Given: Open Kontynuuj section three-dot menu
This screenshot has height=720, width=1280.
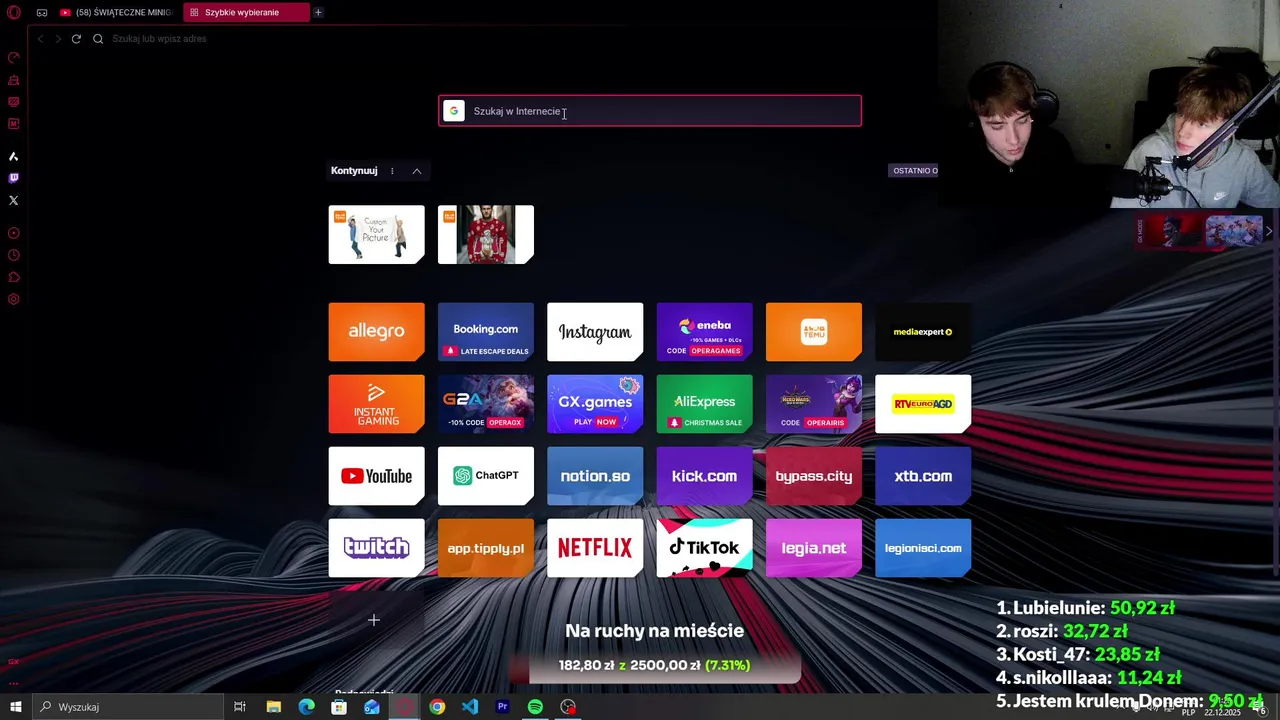Looking at the screenshot, I should click(x=392, y=171).
